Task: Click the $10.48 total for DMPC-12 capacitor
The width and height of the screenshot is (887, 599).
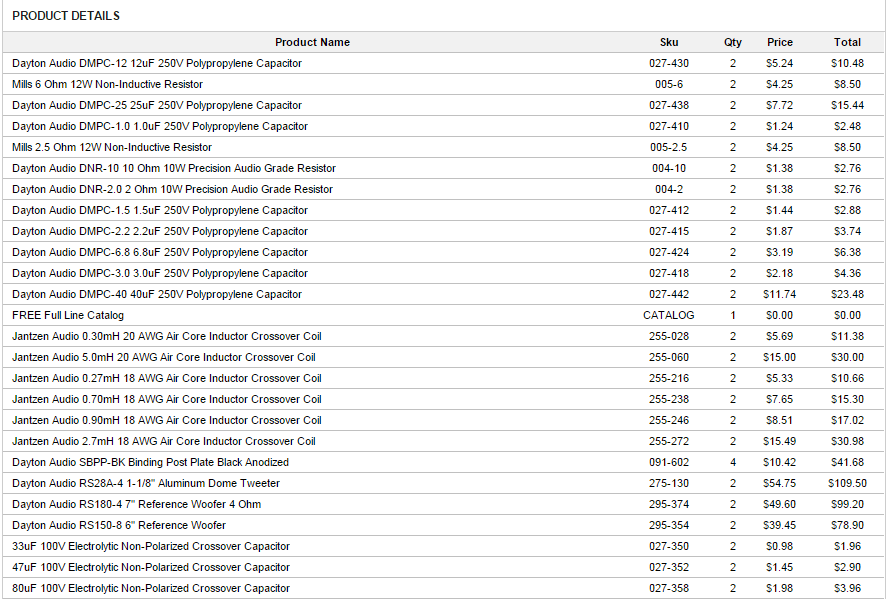Action: [847, 63]
